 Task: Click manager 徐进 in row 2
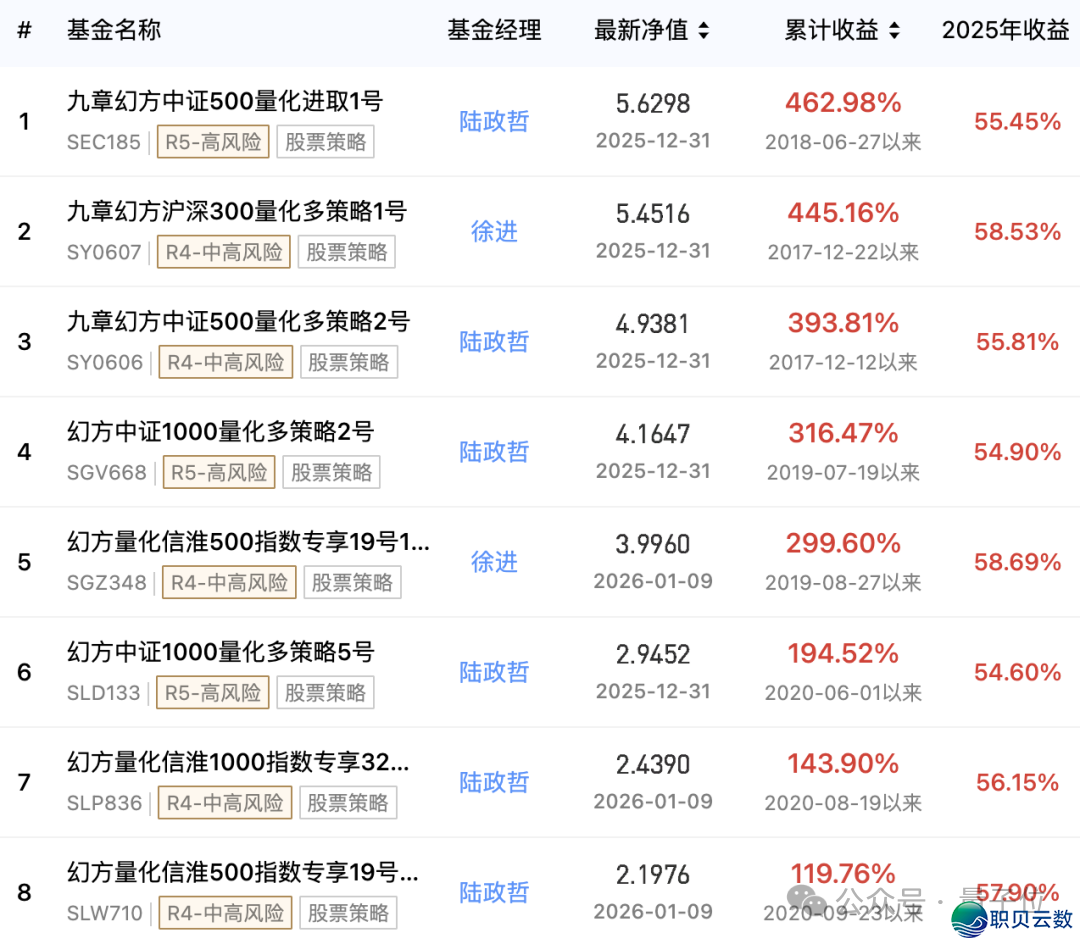point(494,232)
